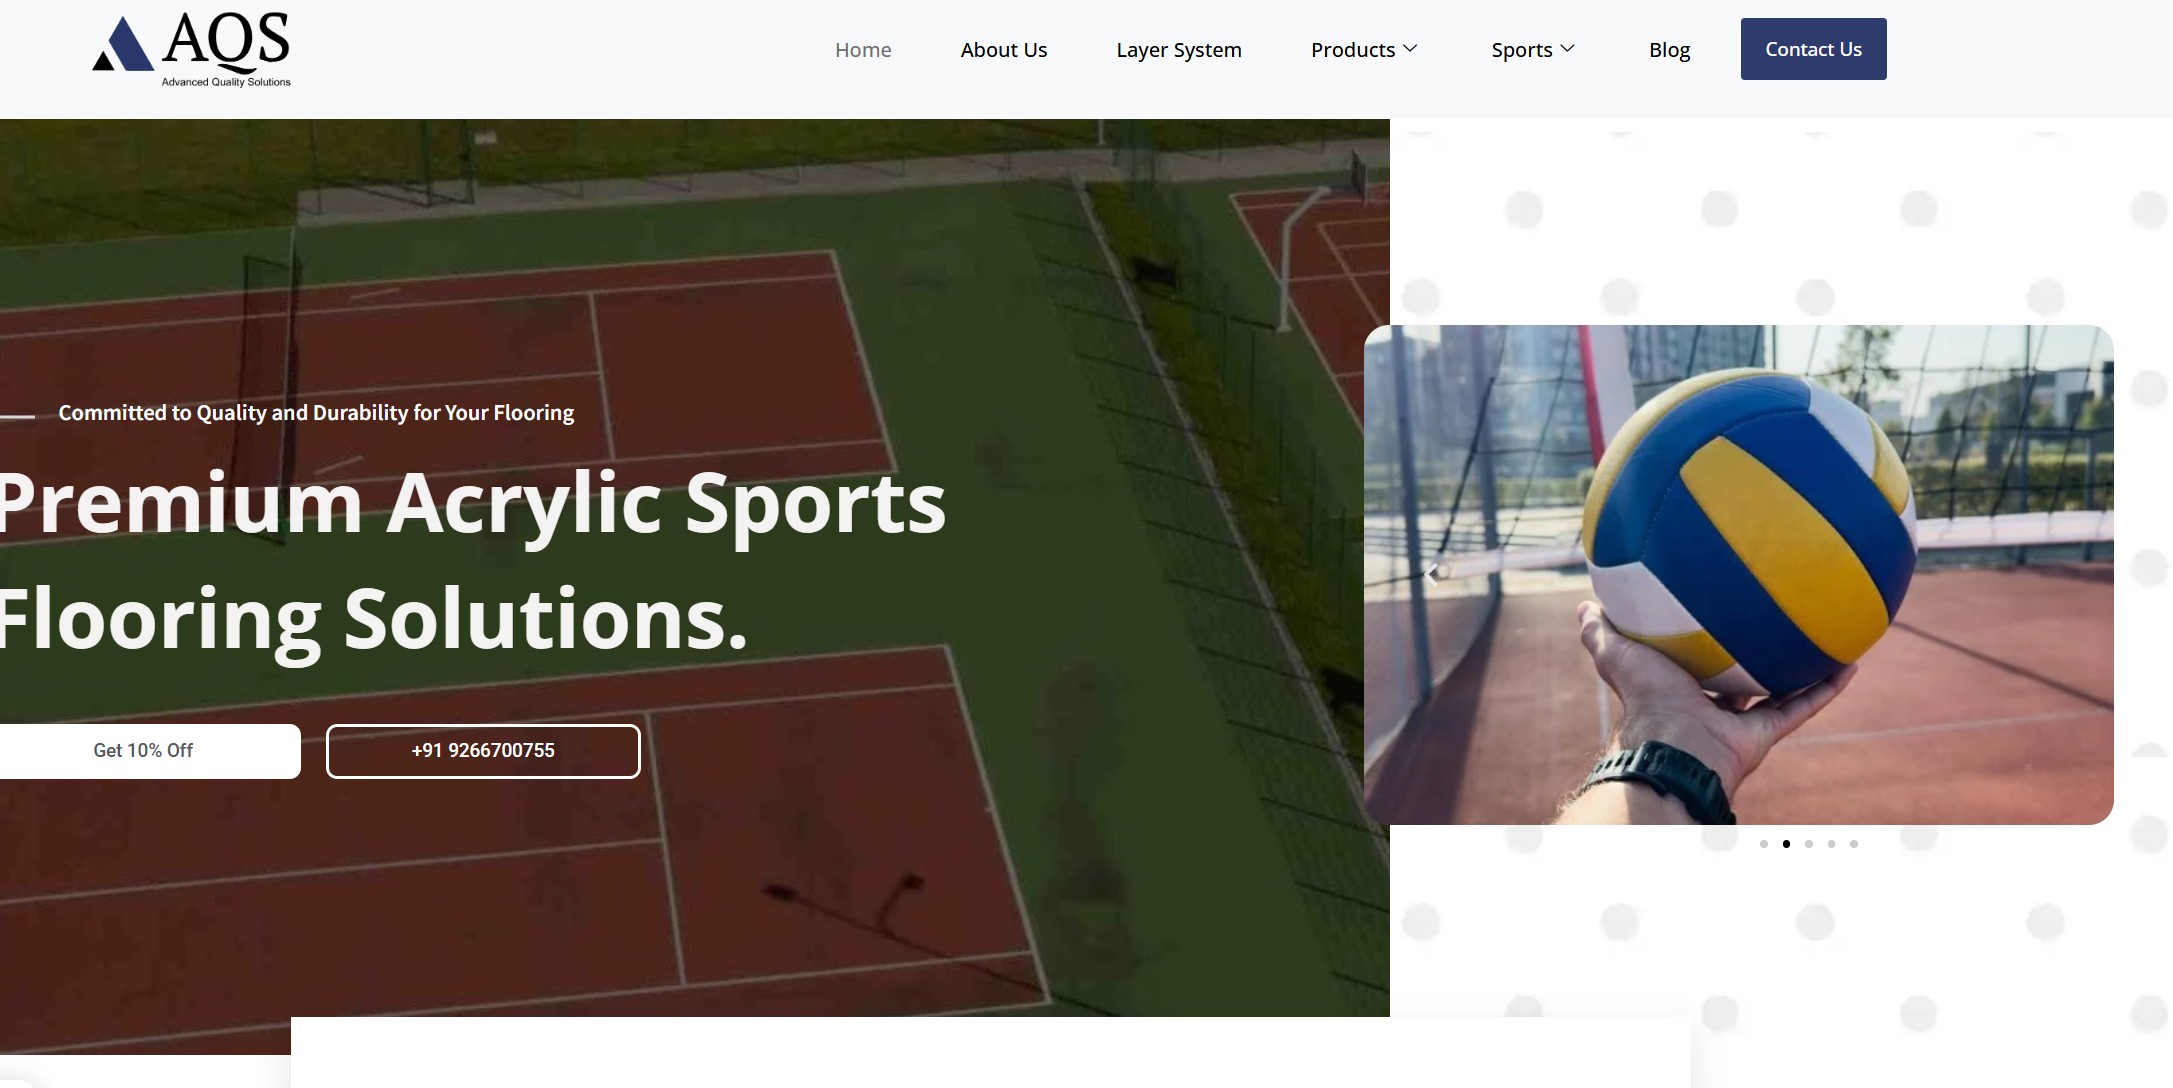Open the Layer System page
This screenshot has width=2173, height=1088.
[x=1179, y=50]
